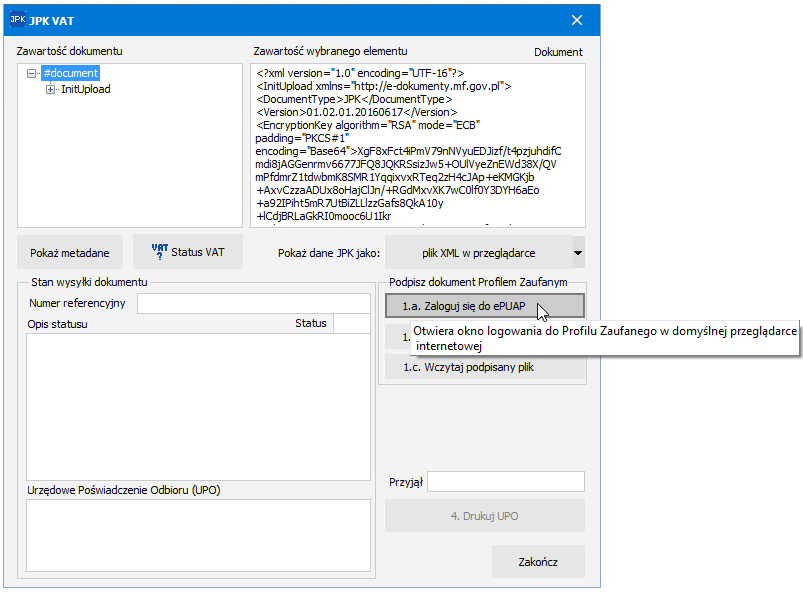Click 1.a. Zaloguj się do ePUAP button
This screenshot has width=803, height=595.
(484, 306)
